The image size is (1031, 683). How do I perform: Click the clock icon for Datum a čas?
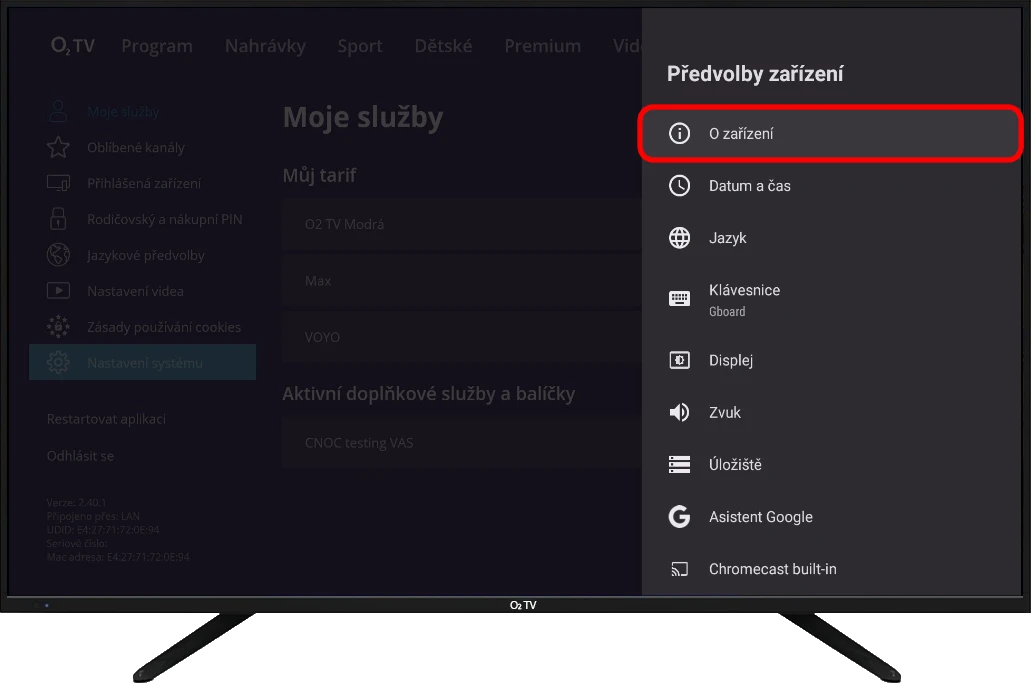pos(679,186)
